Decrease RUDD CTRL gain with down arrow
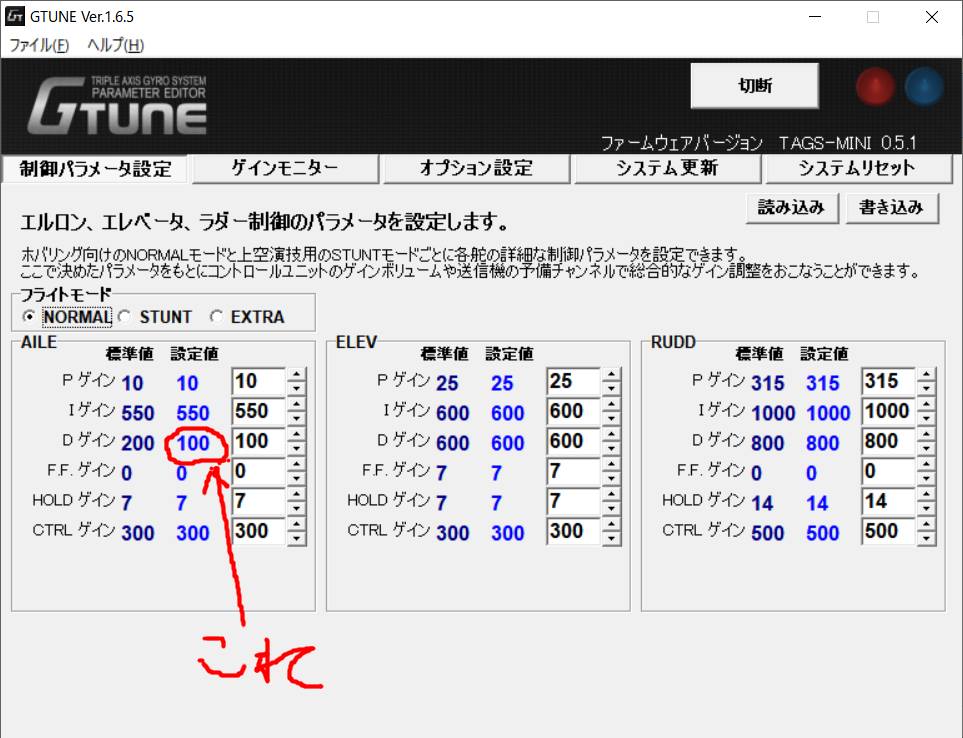Image resolution: width=963 pixels, height=738 pixels. click(x=926, y=538)
